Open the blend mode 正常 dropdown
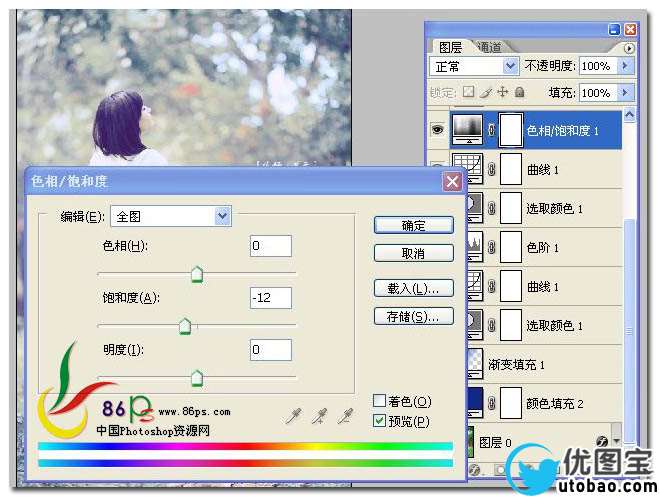 click(474, 66)
